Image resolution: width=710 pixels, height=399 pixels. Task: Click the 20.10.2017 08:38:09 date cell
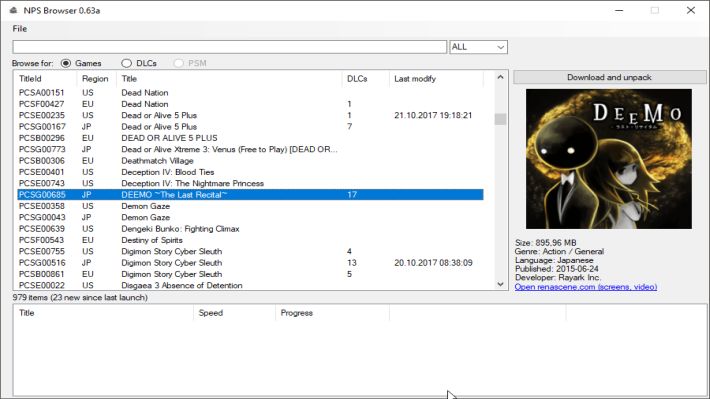point(433,263)
